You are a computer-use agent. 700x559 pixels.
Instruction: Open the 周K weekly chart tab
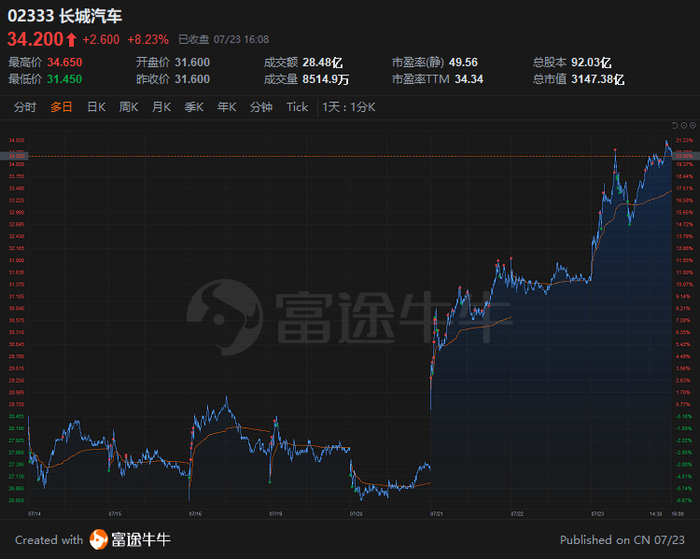129,107
